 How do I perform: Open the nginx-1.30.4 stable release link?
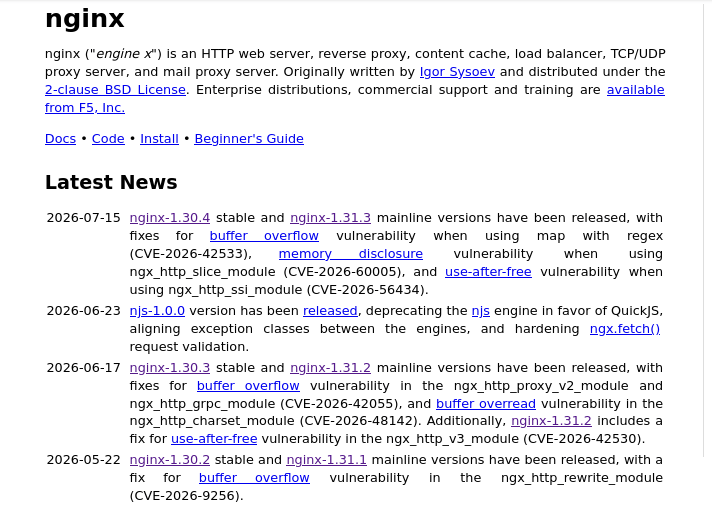click(x=170, y=218)
